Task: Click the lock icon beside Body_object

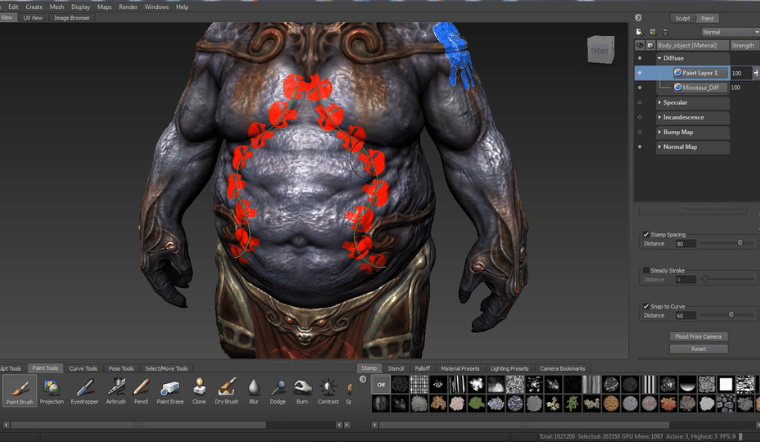Action: coord(650,45)
